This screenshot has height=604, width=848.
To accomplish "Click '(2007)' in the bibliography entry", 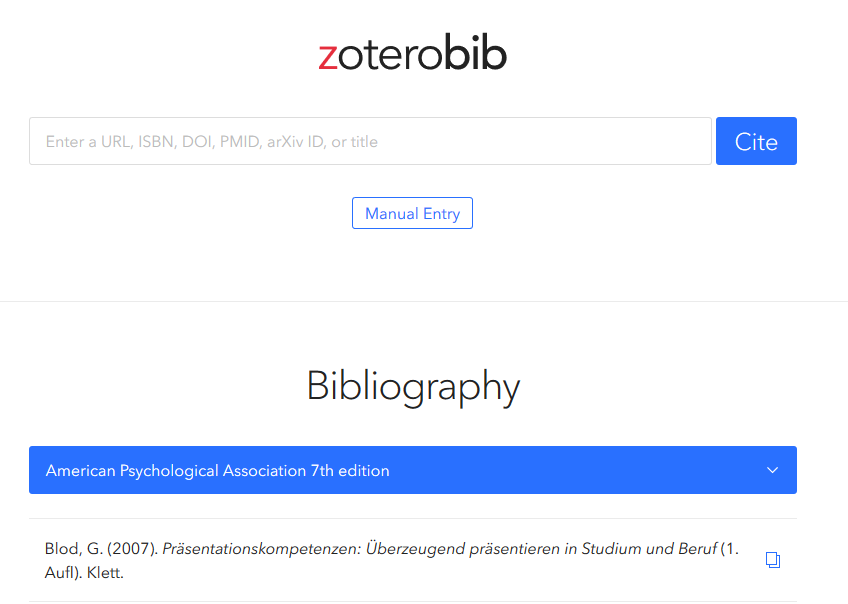I will (x=133, y=549).
